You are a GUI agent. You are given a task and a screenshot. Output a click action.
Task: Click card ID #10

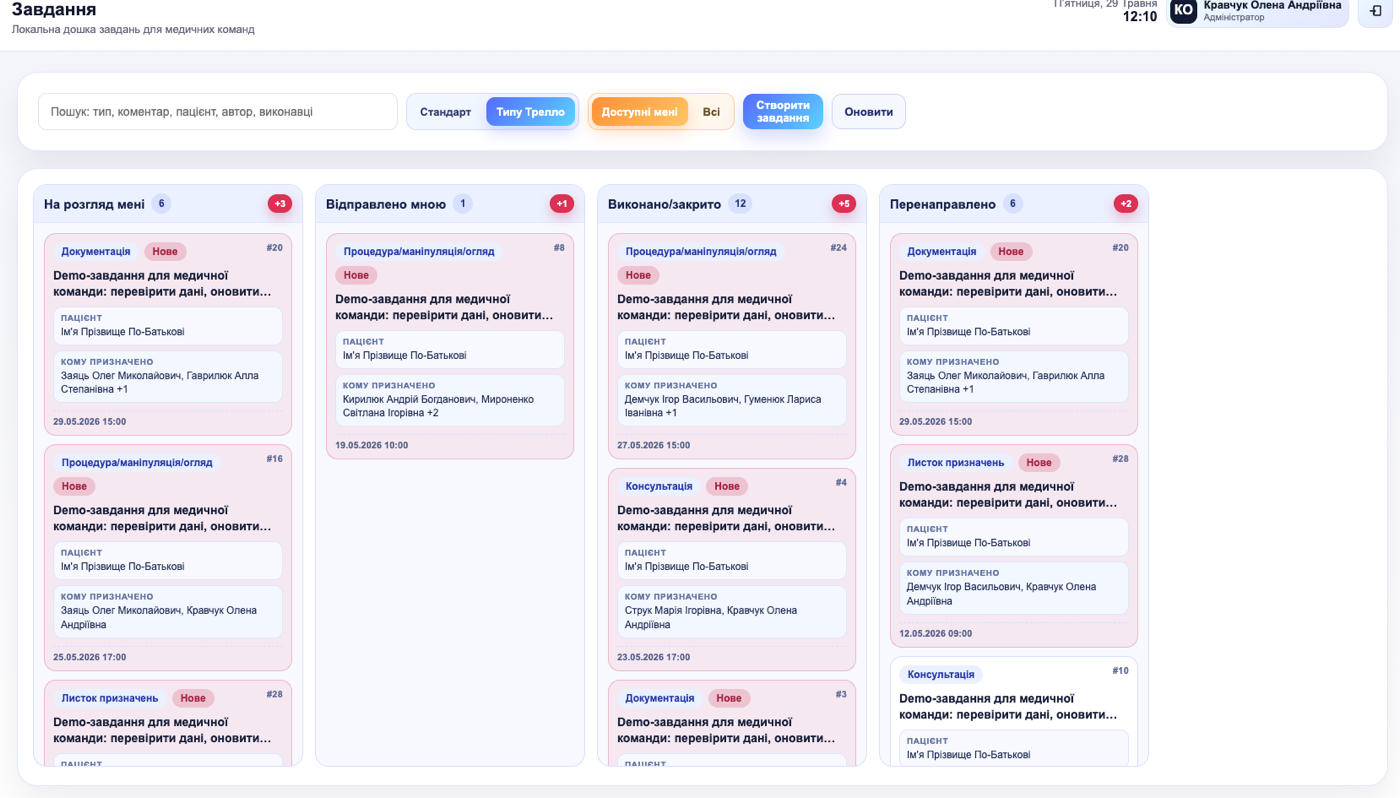(x=1120, y=671)
